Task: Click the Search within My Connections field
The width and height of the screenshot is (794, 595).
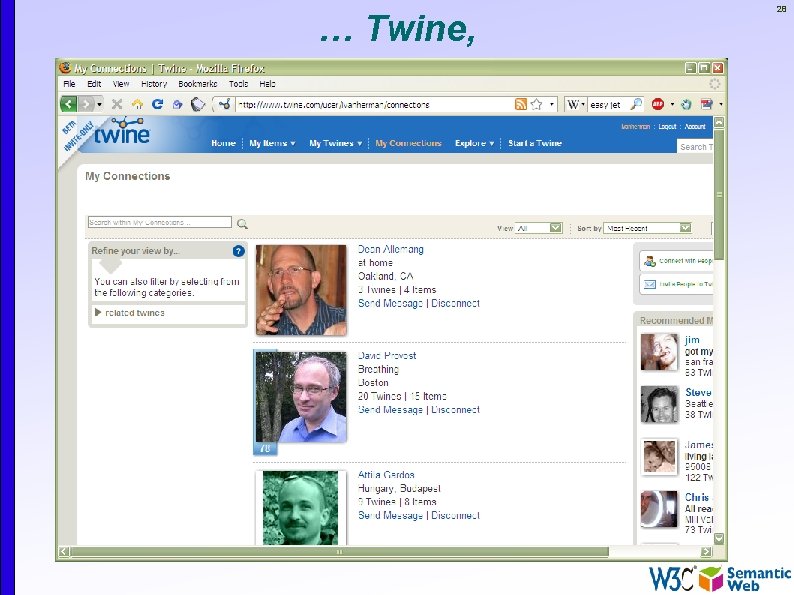Action: click(160, 222)
